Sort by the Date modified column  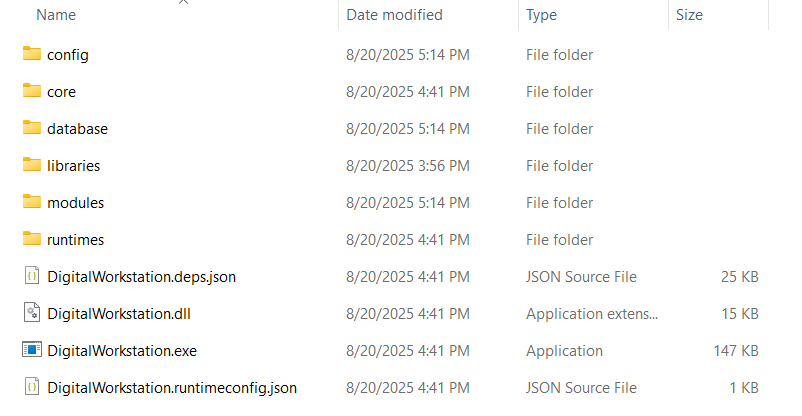tap(394, 15)
